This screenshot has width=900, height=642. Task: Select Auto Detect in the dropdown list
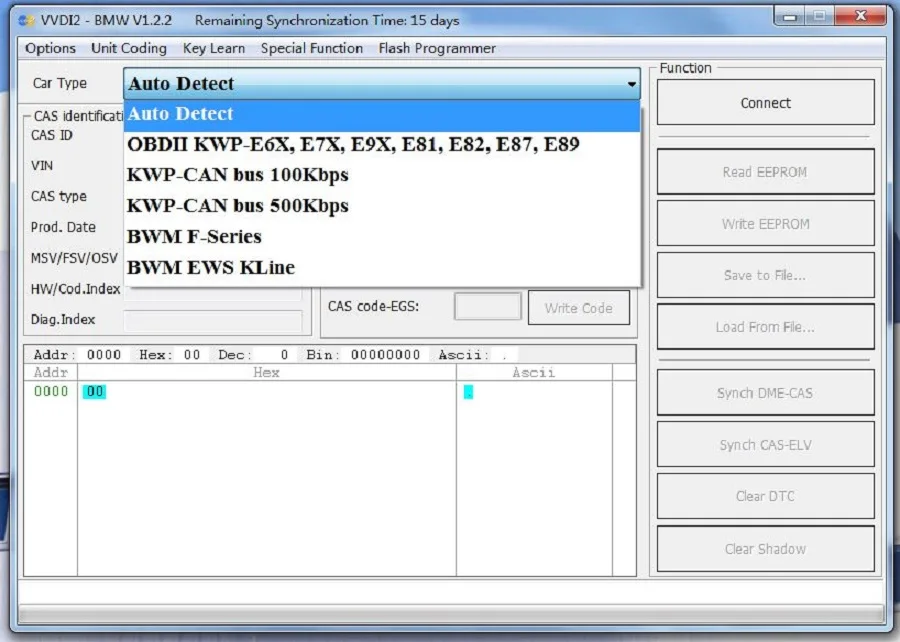click(382, 114)
